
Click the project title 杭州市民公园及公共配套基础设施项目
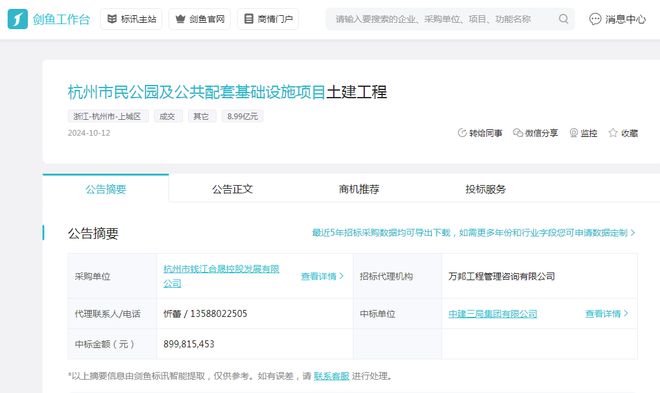[197, 92]
